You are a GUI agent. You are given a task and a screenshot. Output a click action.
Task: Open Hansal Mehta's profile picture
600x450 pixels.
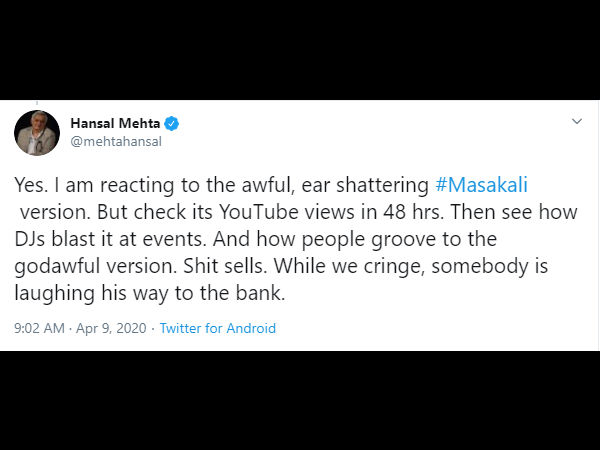click(x=37, y=133)
